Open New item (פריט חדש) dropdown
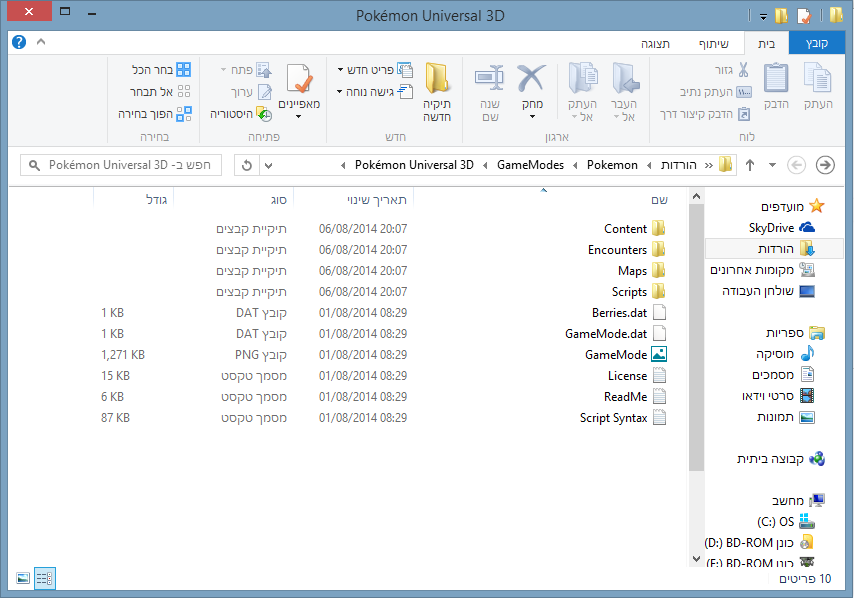The image size is (854, 598). (375, 70)
